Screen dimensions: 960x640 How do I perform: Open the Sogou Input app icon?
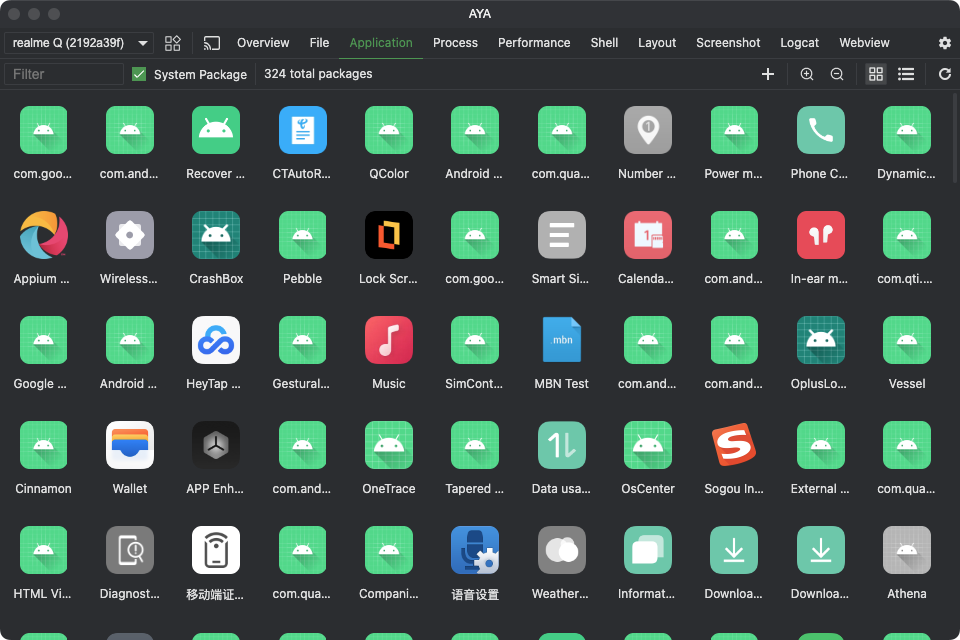(x=734, y=445)
